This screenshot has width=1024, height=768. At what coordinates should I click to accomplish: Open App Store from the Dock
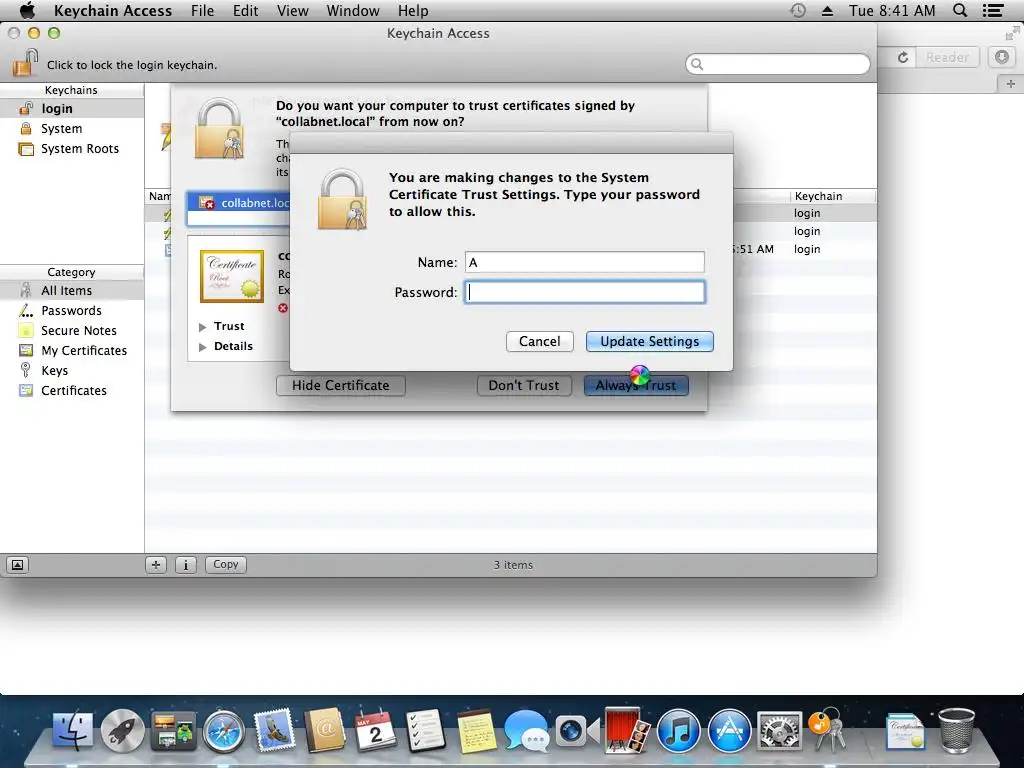coord(729,731)
